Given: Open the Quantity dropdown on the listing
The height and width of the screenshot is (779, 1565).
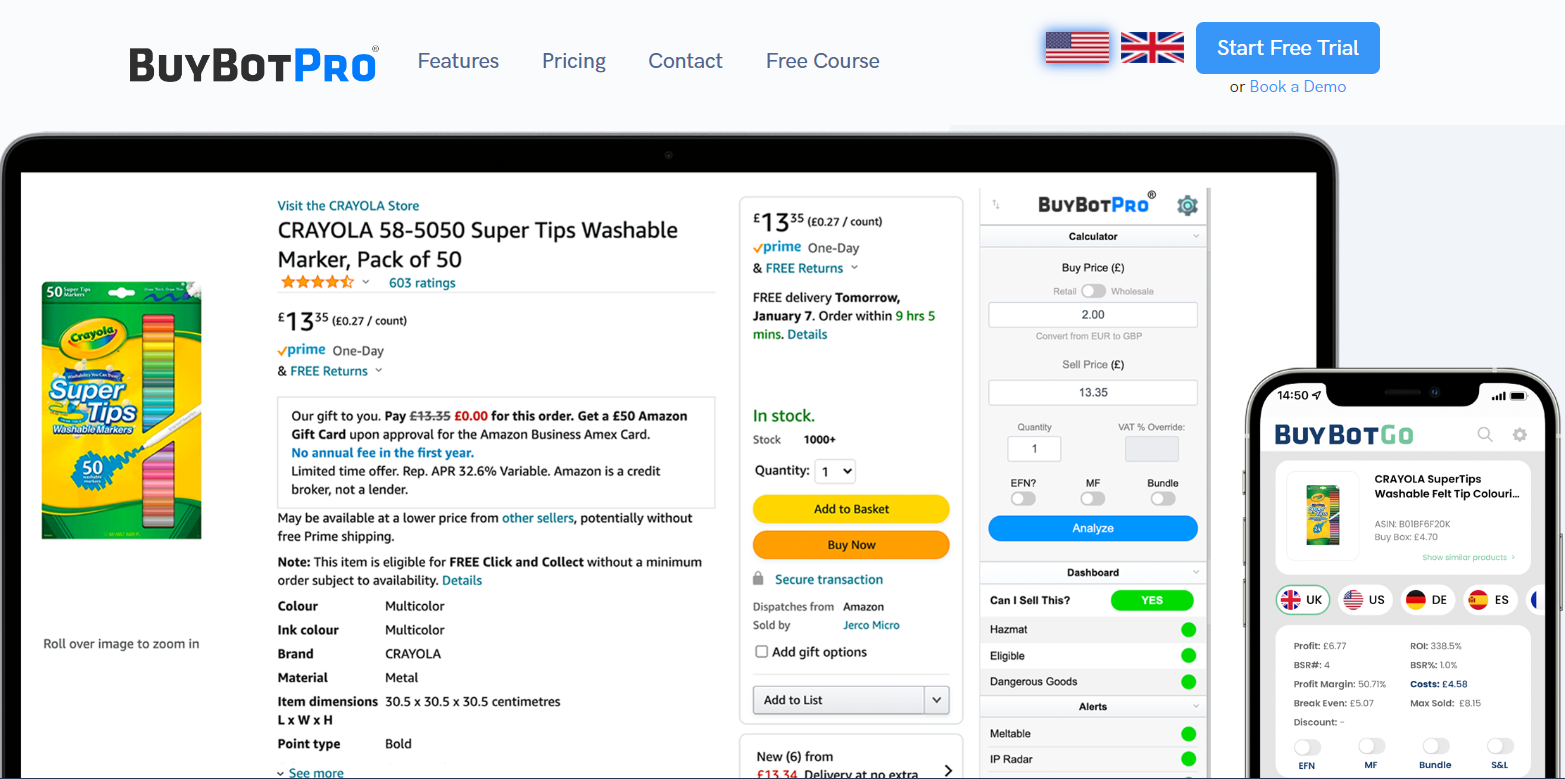Looking at the screenshot, I should point(835,471).
